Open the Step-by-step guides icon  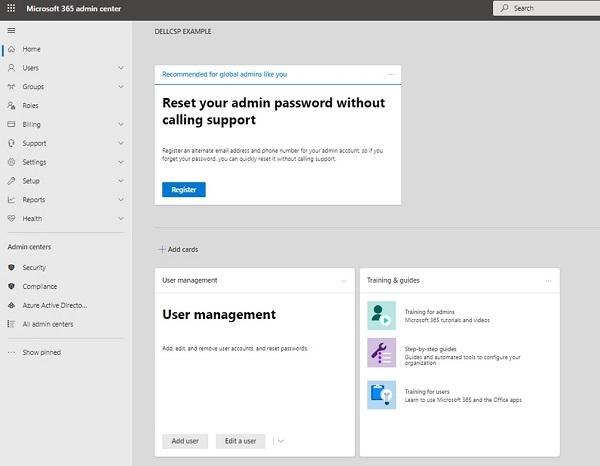click(x=381, y=352)
